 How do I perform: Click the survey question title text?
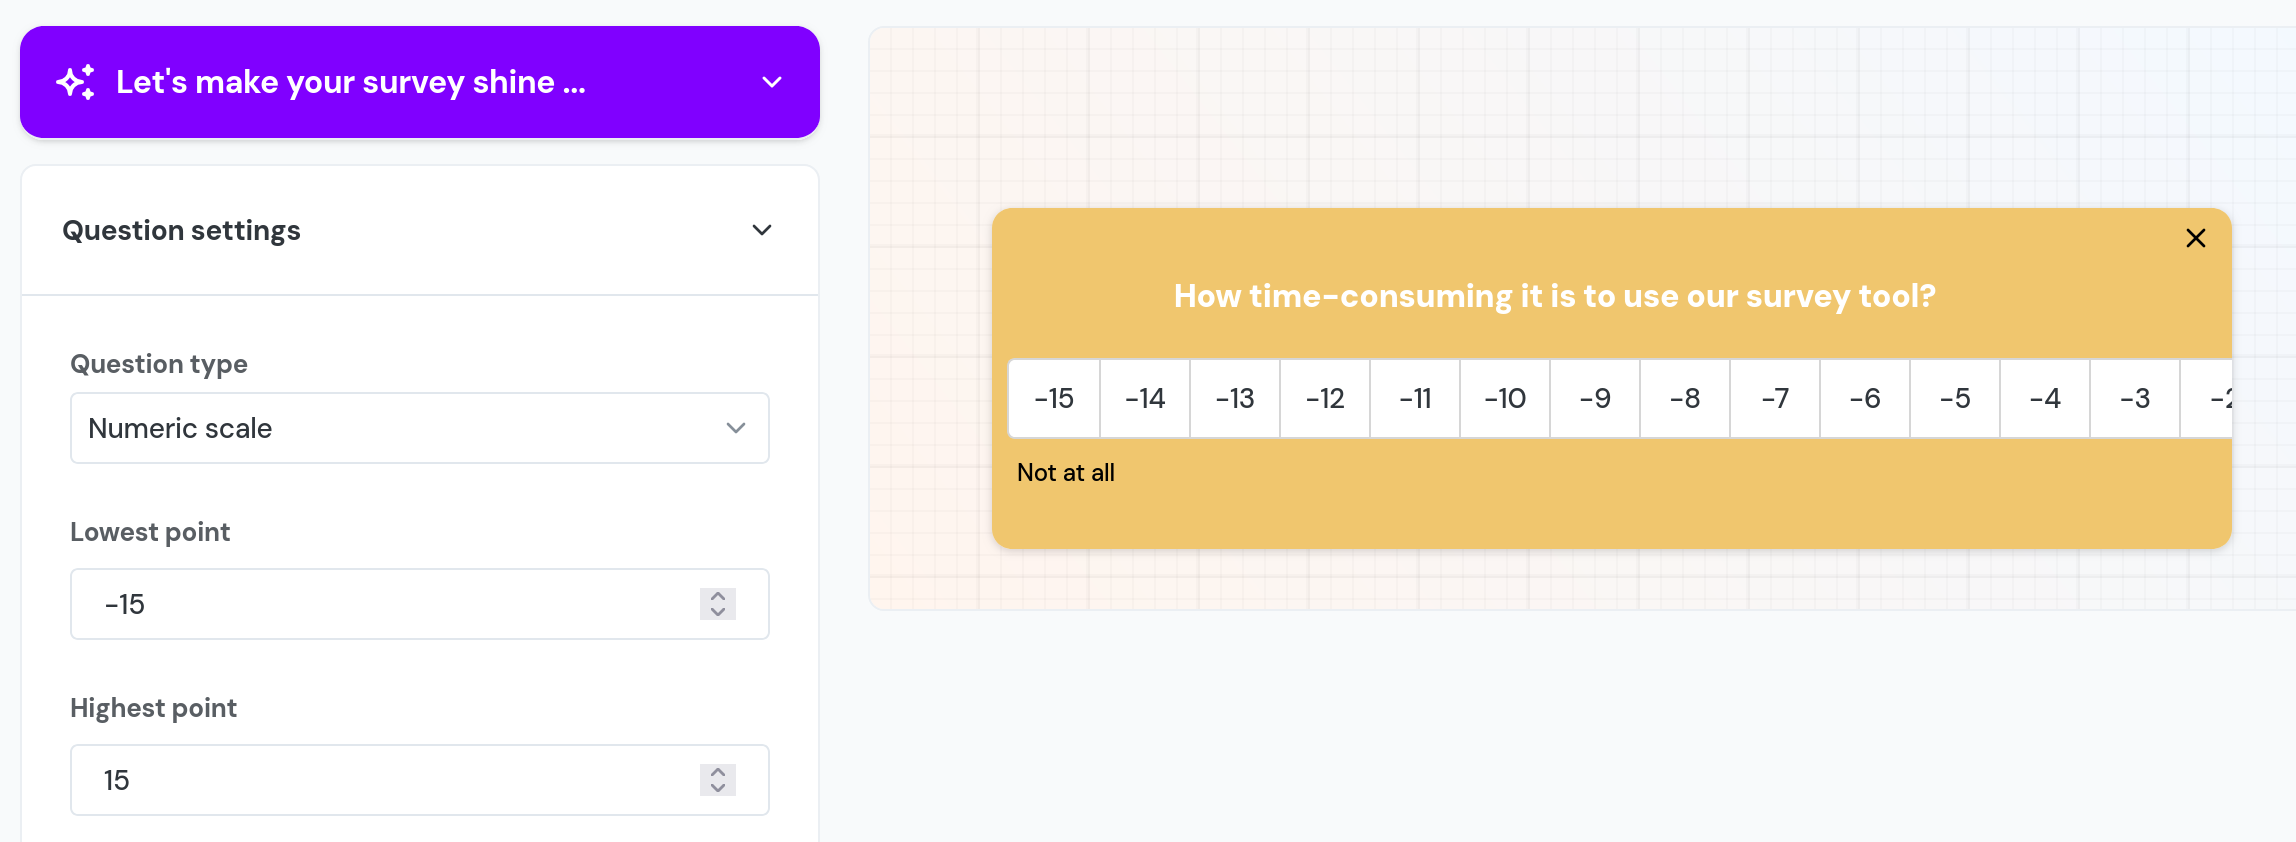coord(1554,296)
